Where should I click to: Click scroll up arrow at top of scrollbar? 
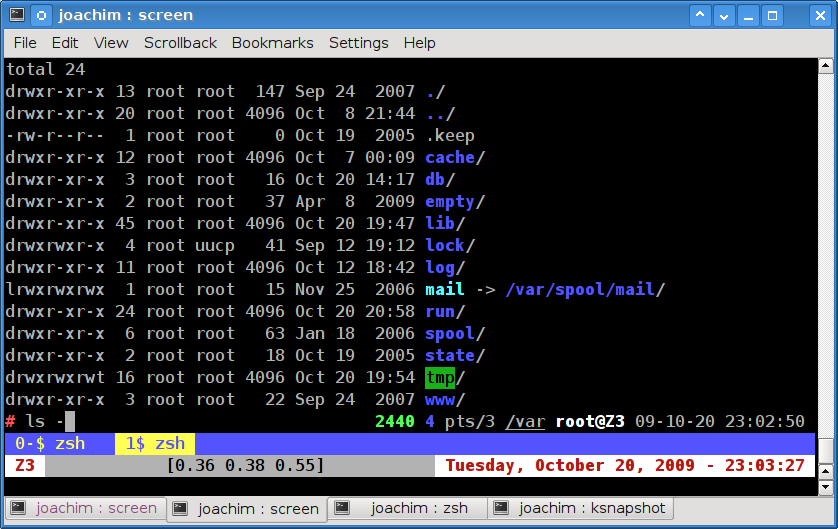826,67
